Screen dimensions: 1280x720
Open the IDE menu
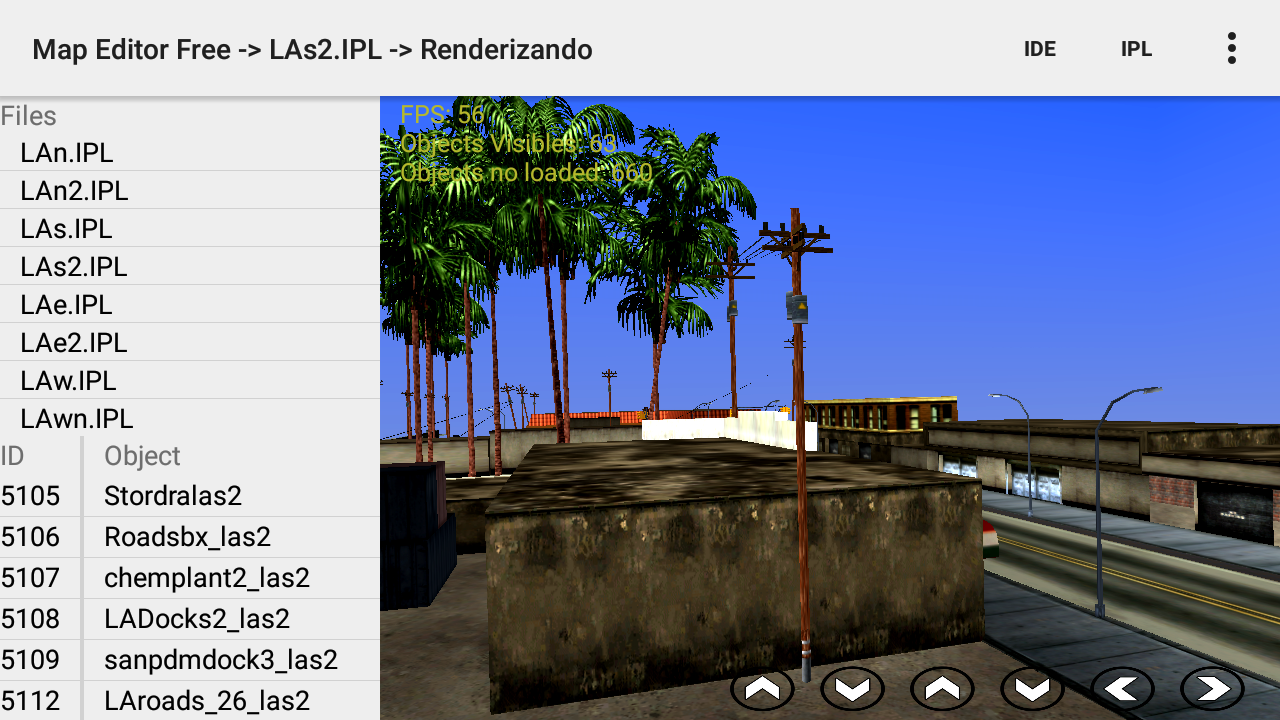pos(1040,49)
